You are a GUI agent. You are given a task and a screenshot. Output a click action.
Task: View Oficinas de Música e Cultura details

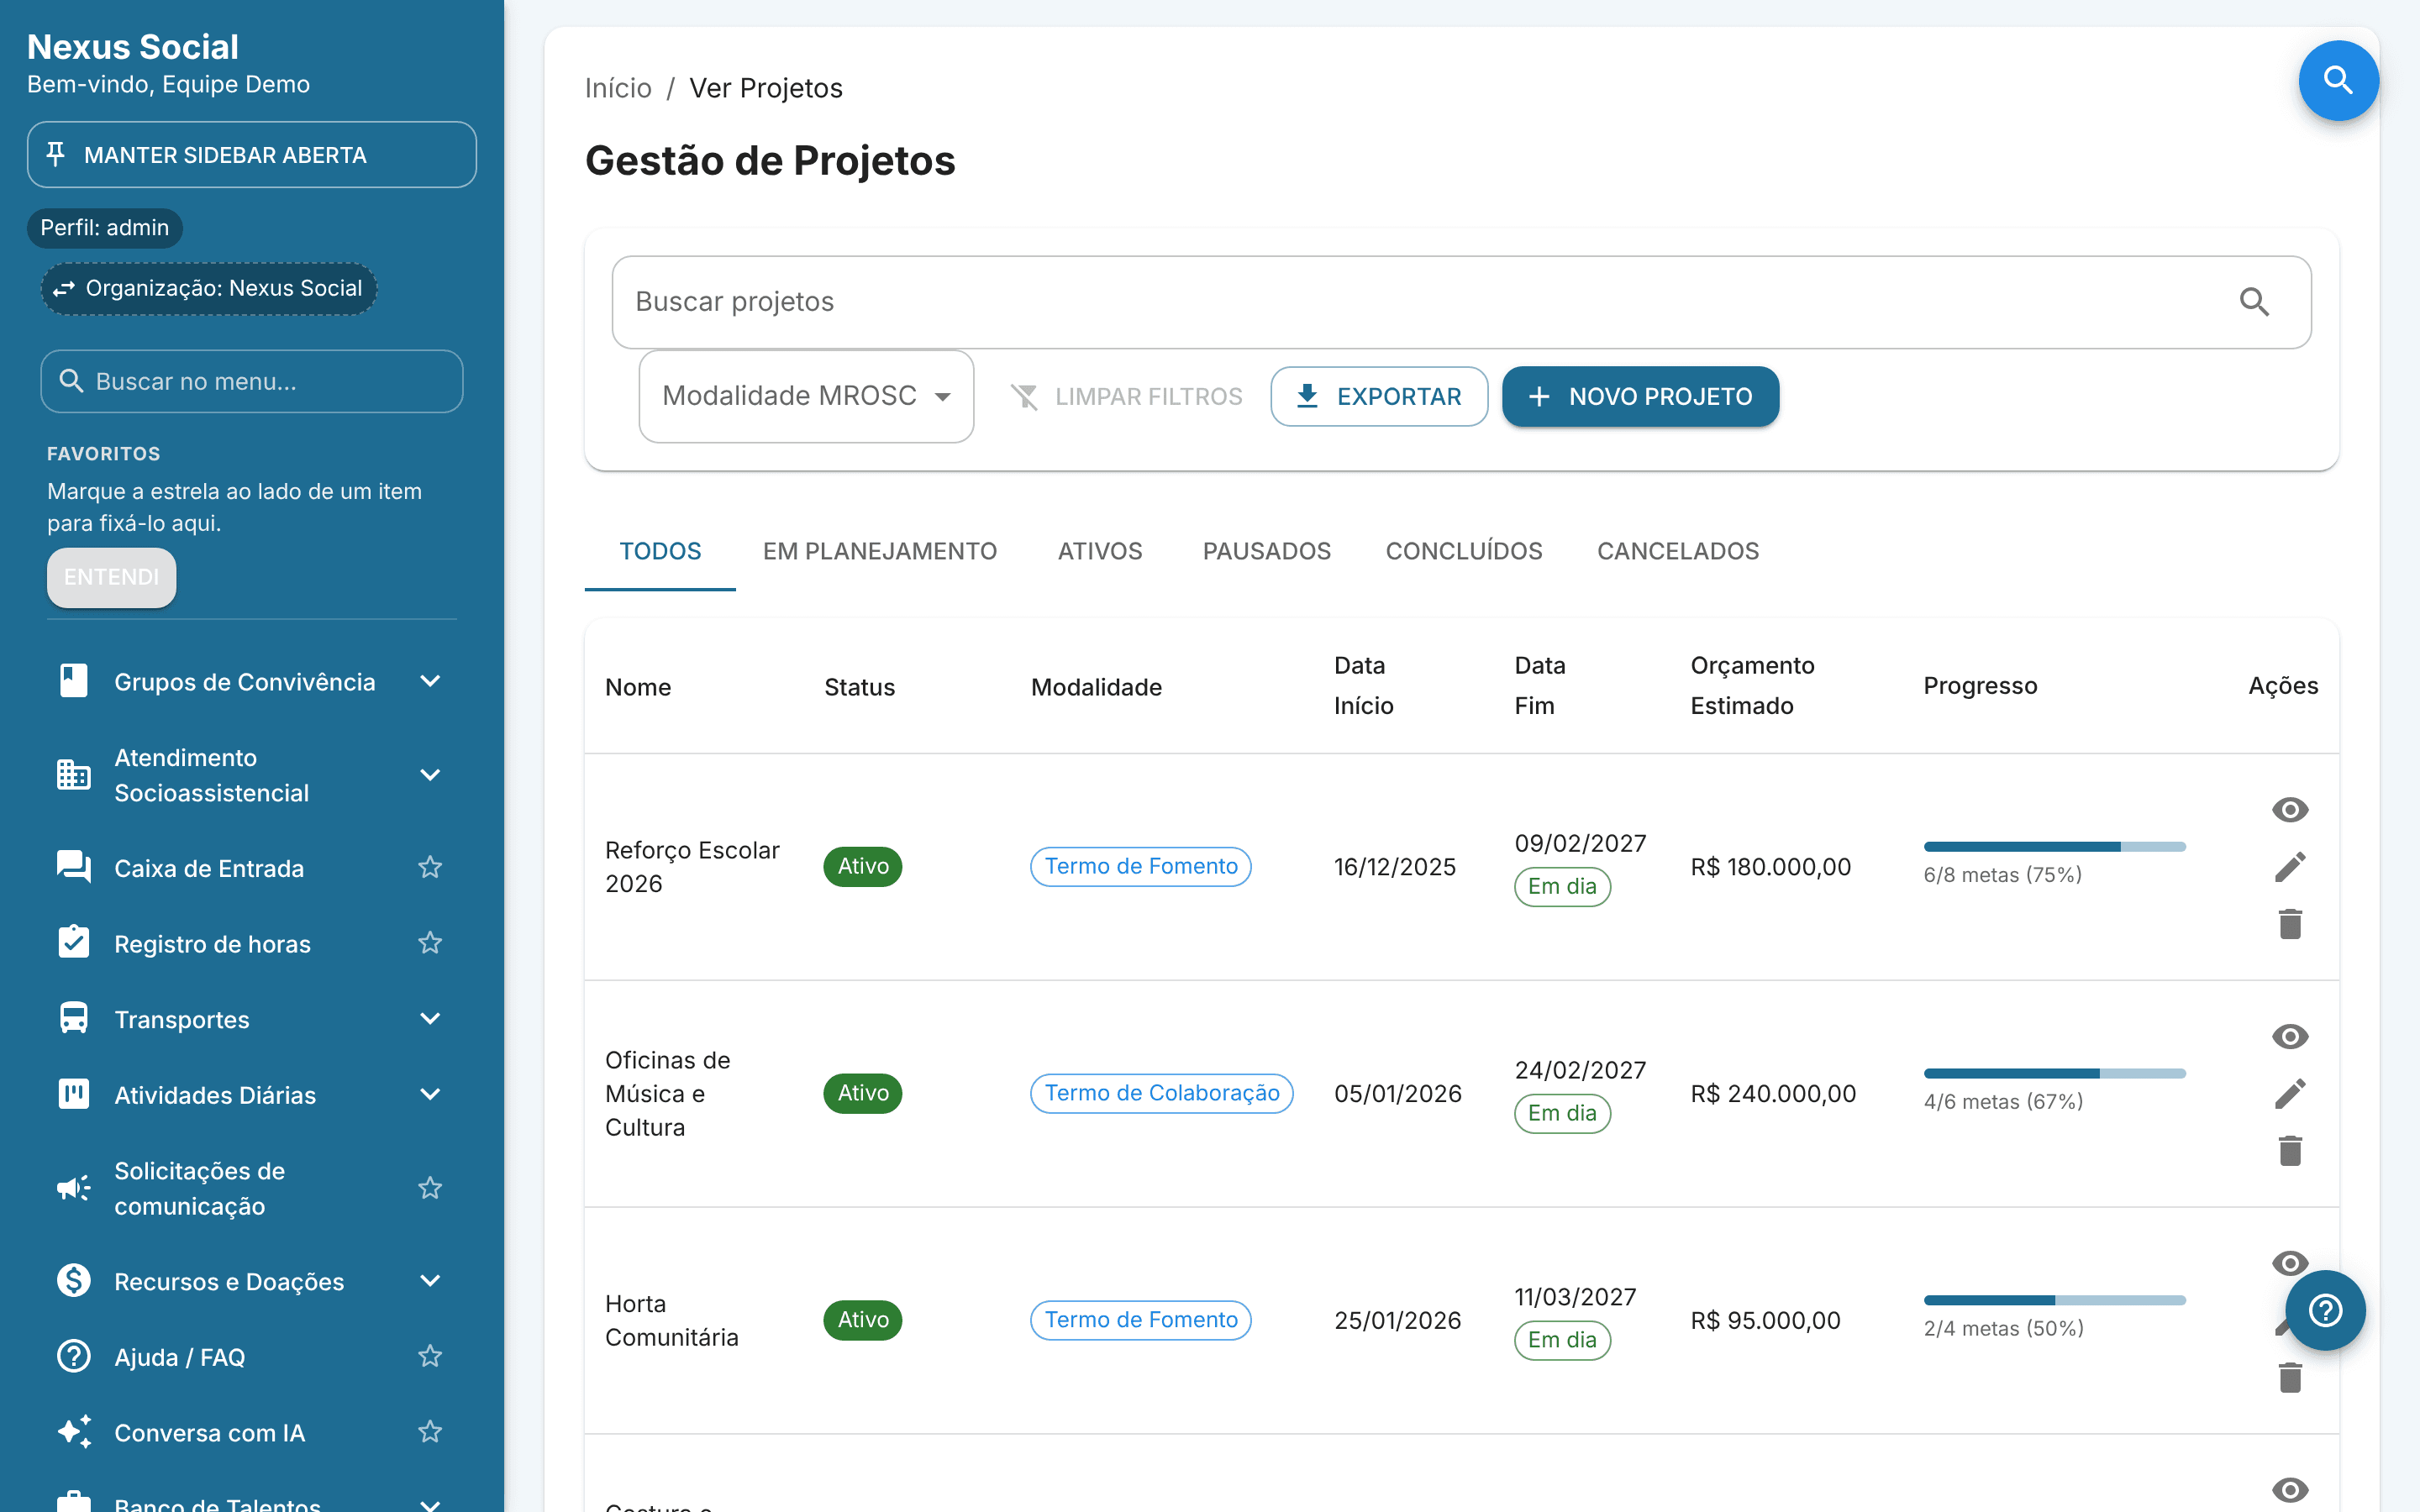[2290, 1036]
